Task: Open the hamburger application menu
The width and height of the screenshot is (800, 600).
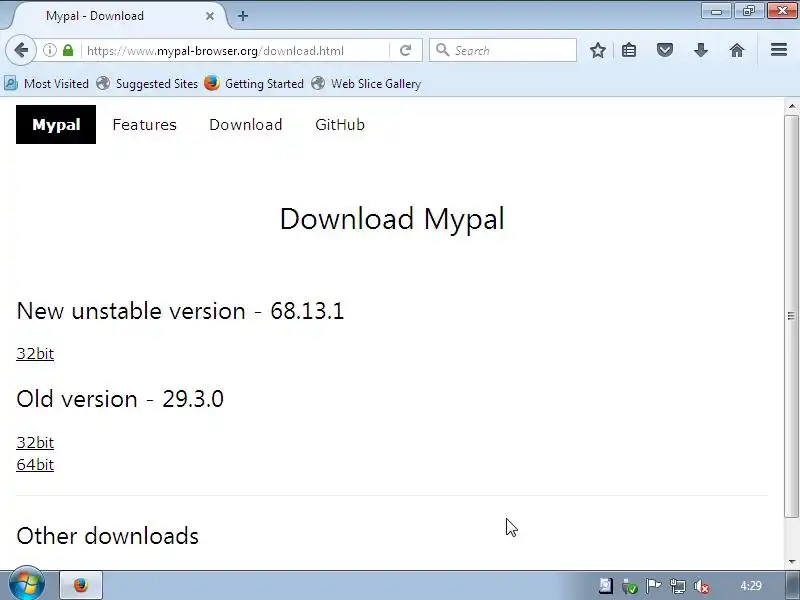Action: [x=779, y=50]
